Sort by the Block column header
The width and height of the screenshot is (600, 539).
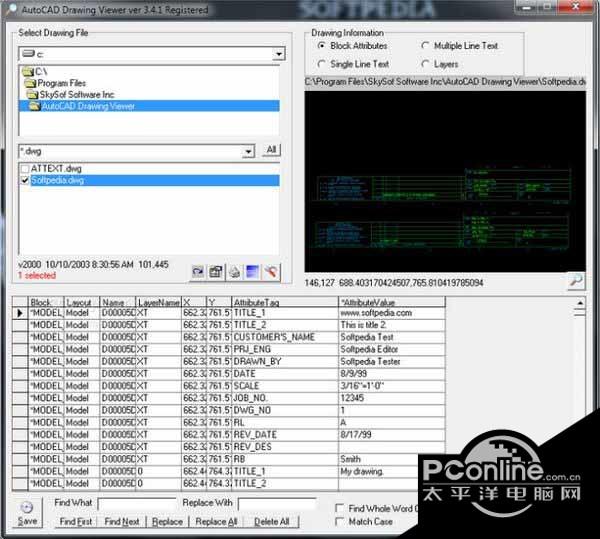46,302
